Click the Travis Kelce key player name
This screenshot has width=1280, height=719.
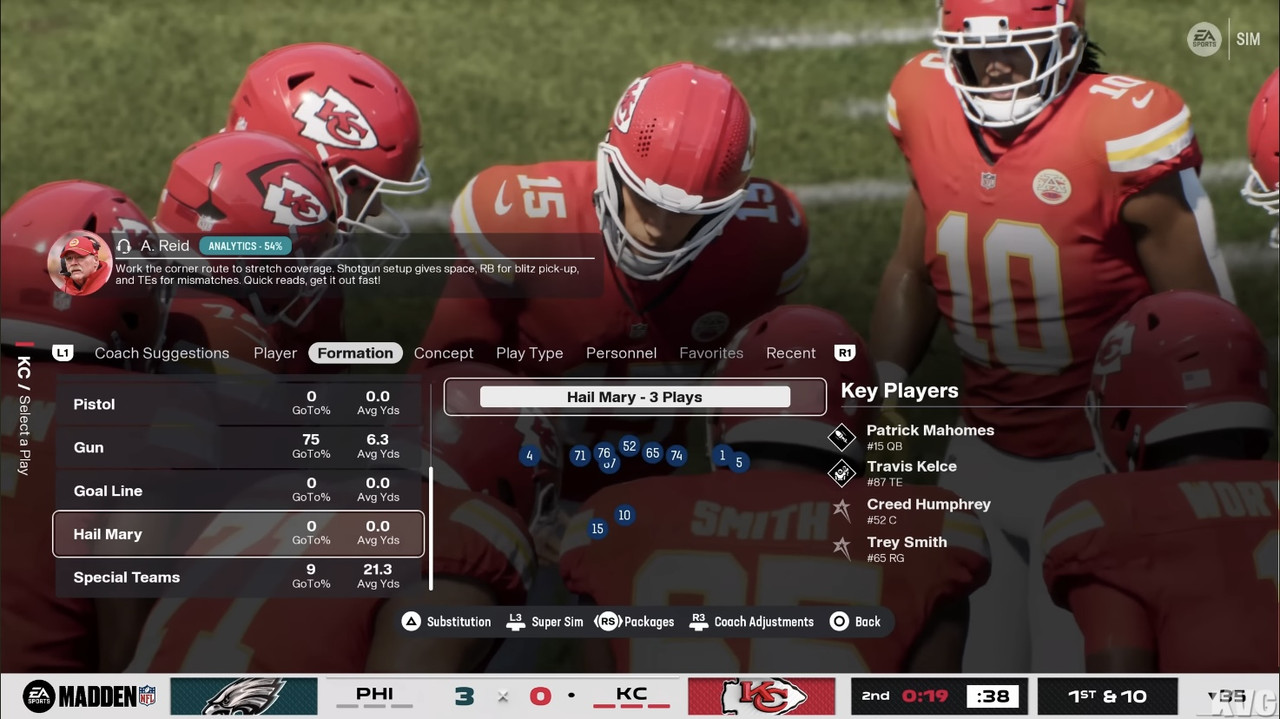(911, 466)
